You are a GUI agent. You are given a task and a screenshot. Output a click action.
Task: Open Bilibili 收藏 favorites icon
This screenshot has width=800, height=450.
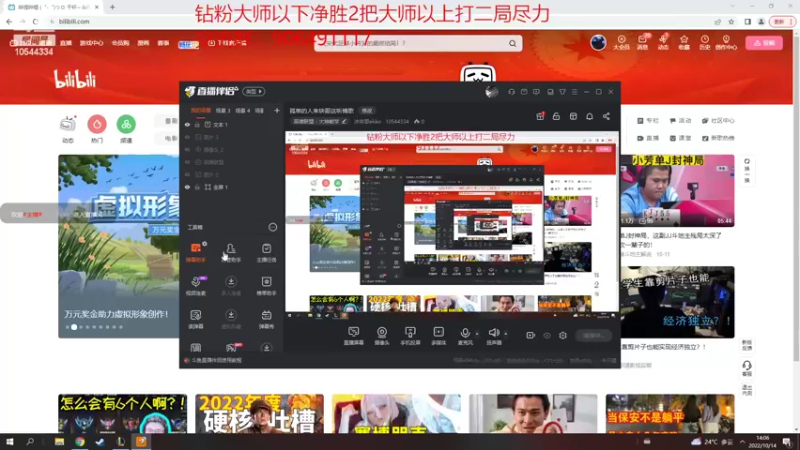(684, 42)
